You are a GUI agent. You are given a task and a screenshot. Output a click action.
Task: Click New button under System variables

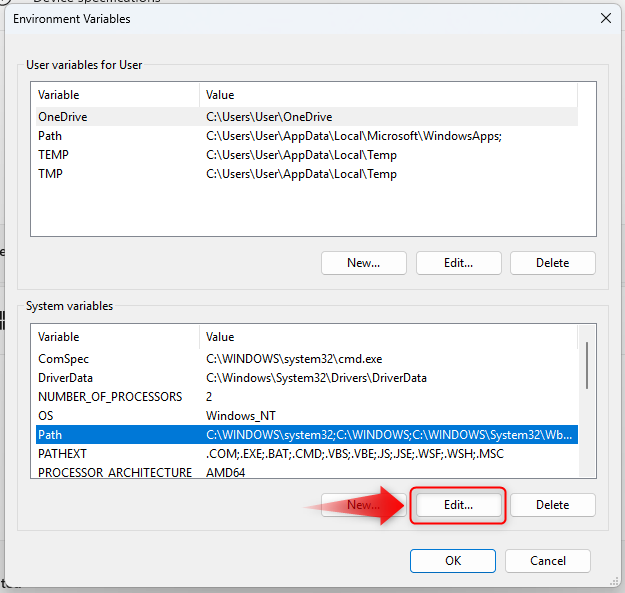tap(363, 505)
